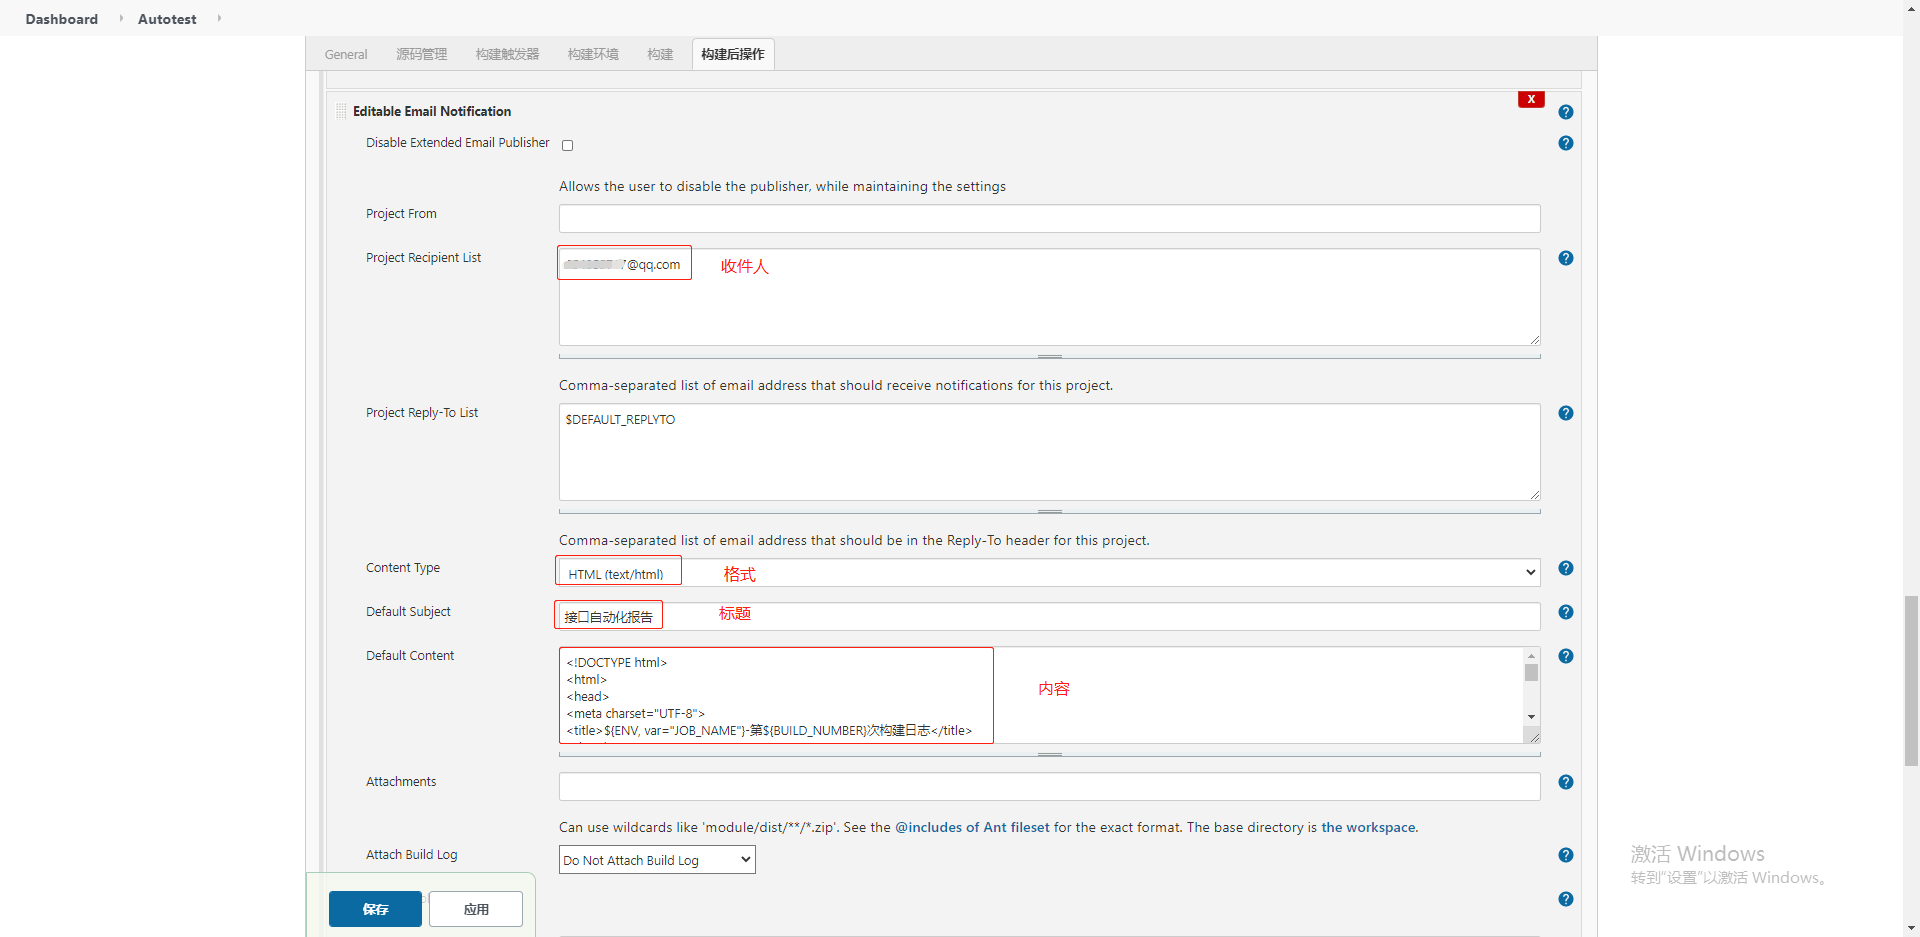This screenshot has width=1920, height=937.
Task: Open the Attach Build Log dropdown
Action: point(657,860)
